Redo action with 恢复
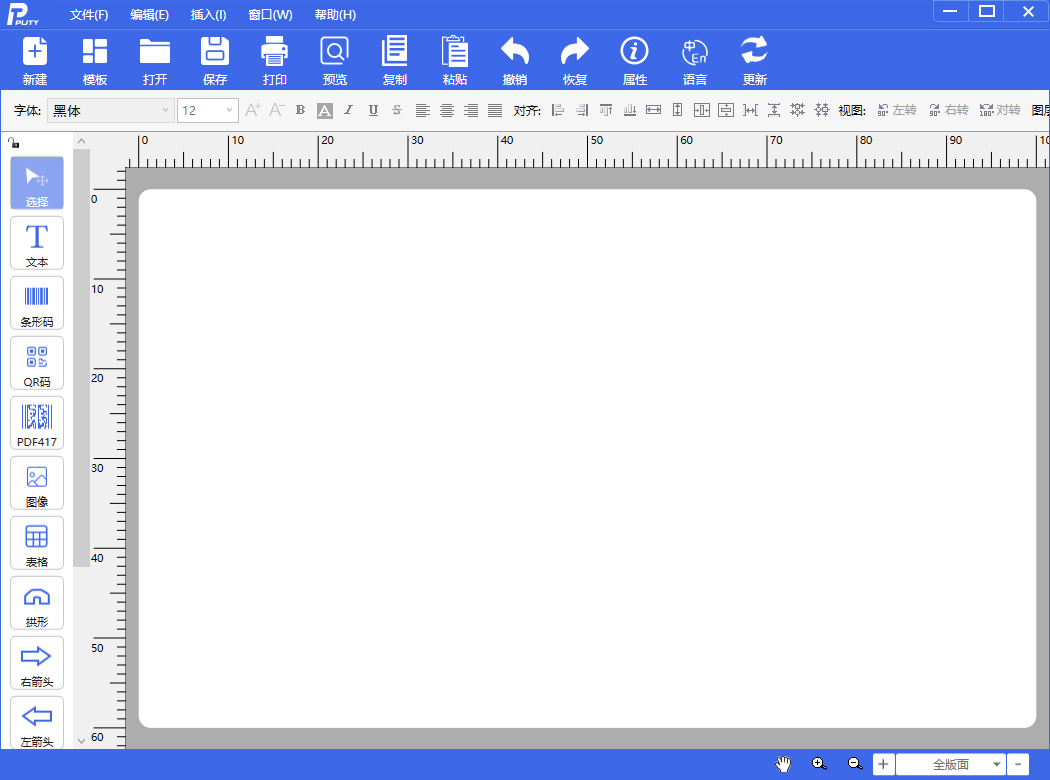The image size is (1050, 780). tap(575, 60)
